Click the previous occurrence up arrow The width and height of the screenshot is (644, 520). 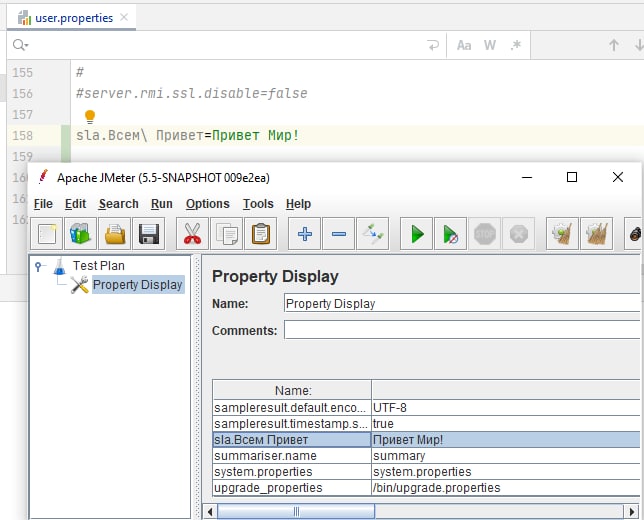pyautogui.click(x=614, y=45)
